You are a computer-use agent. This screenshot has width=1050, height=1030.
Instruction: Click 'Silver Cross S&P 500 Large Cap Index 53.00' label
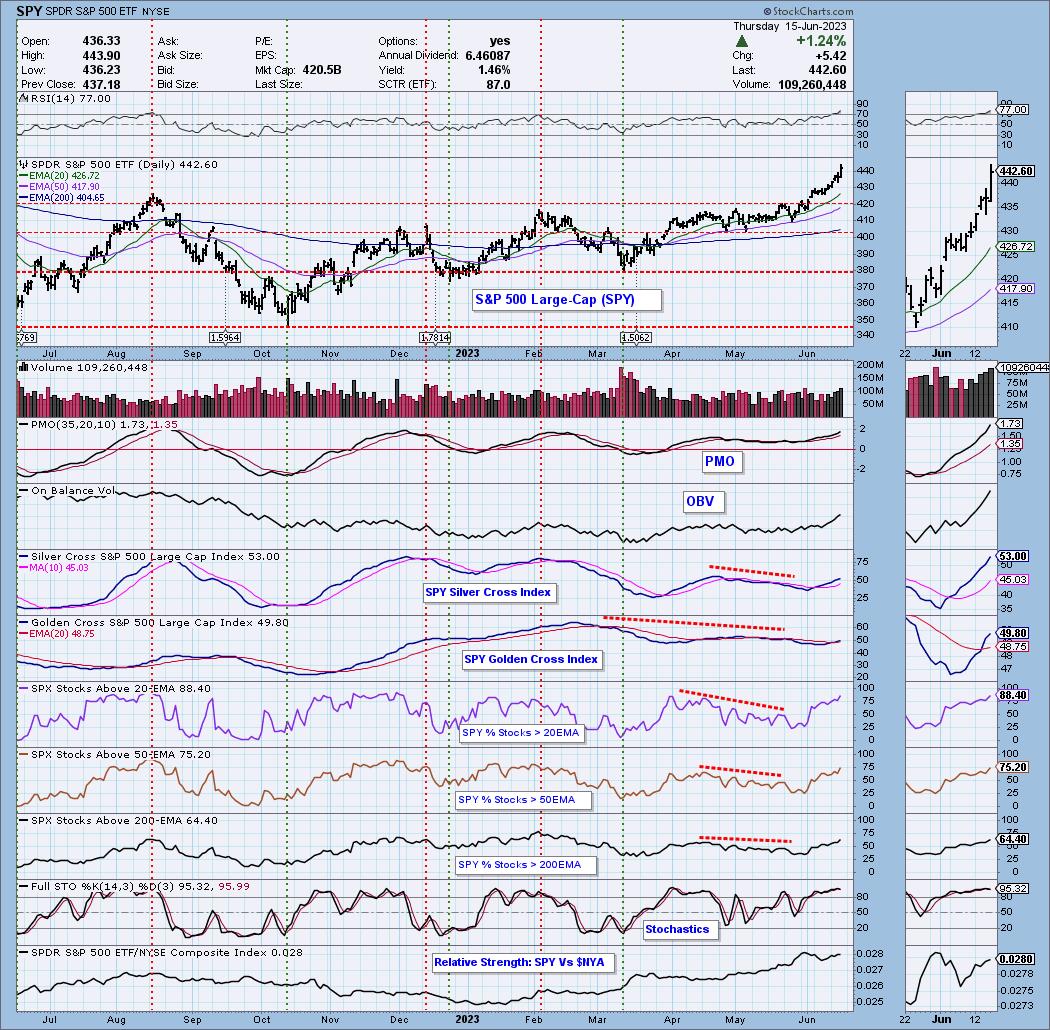point(155,557)
